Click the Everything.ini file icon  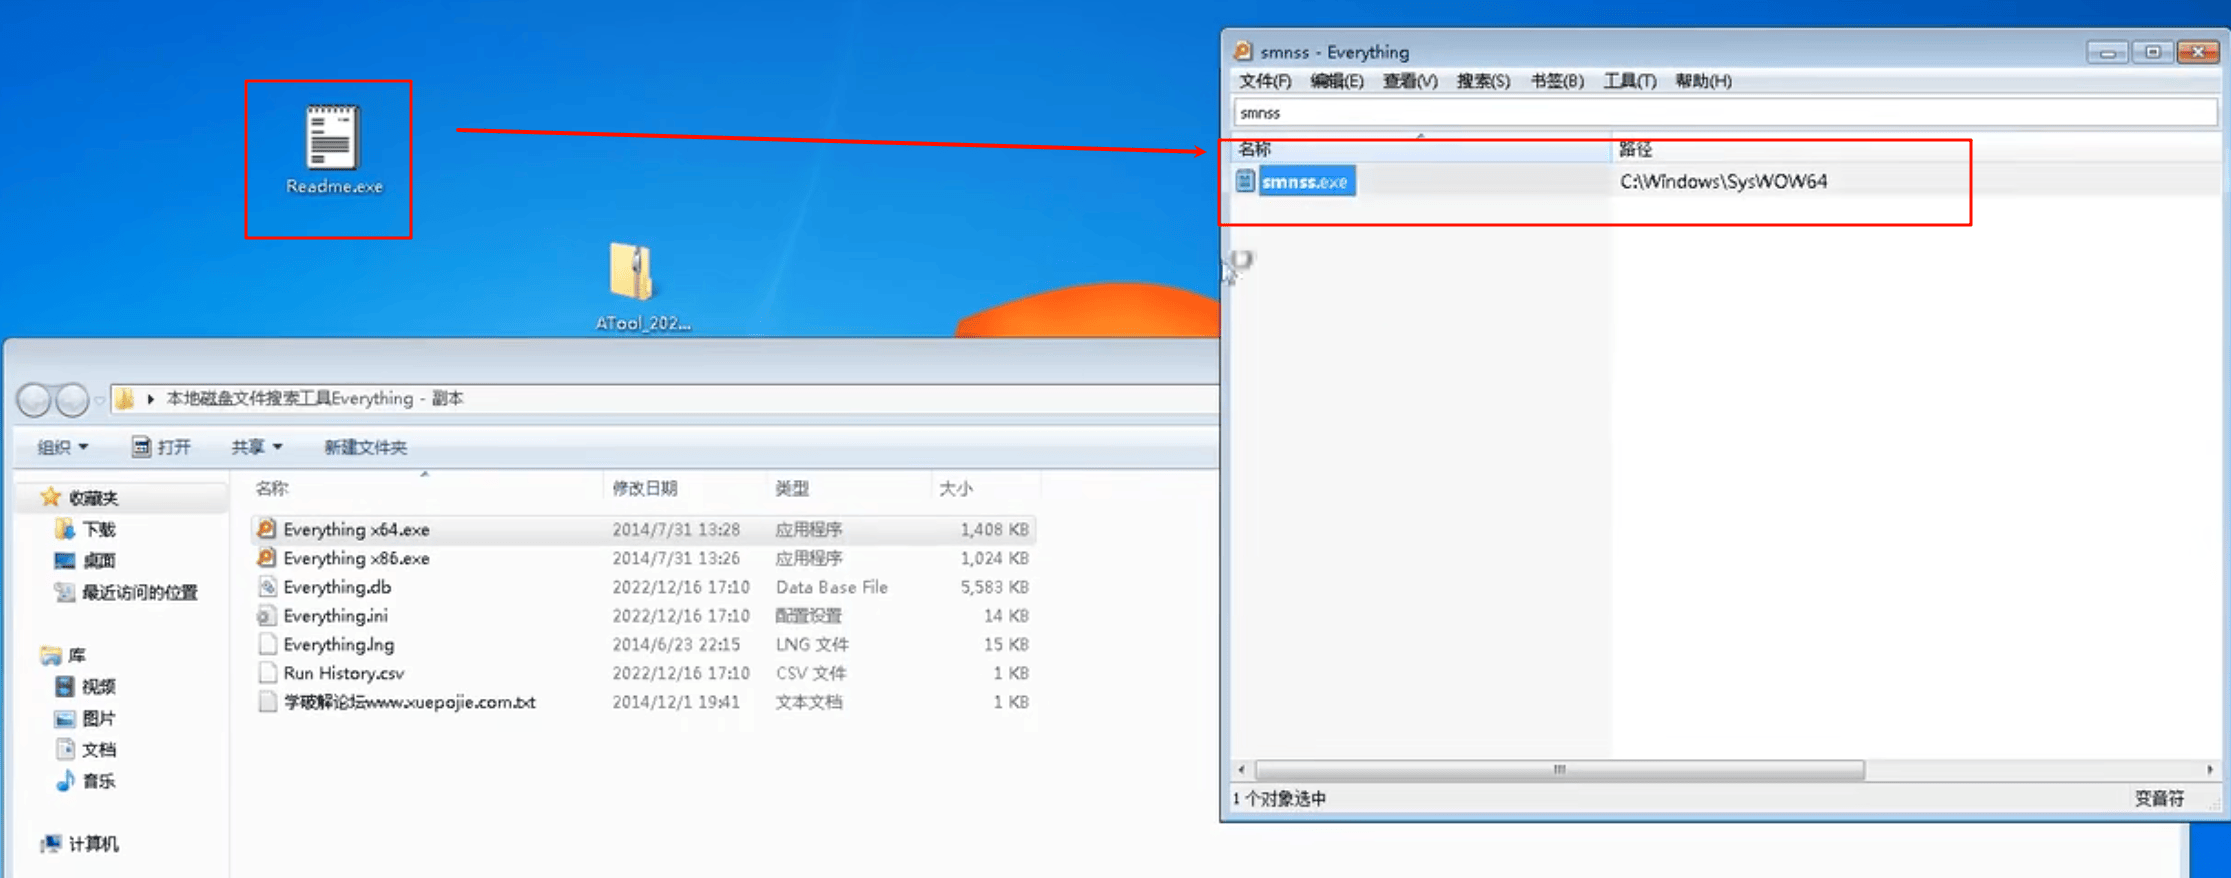click(266, 616)
